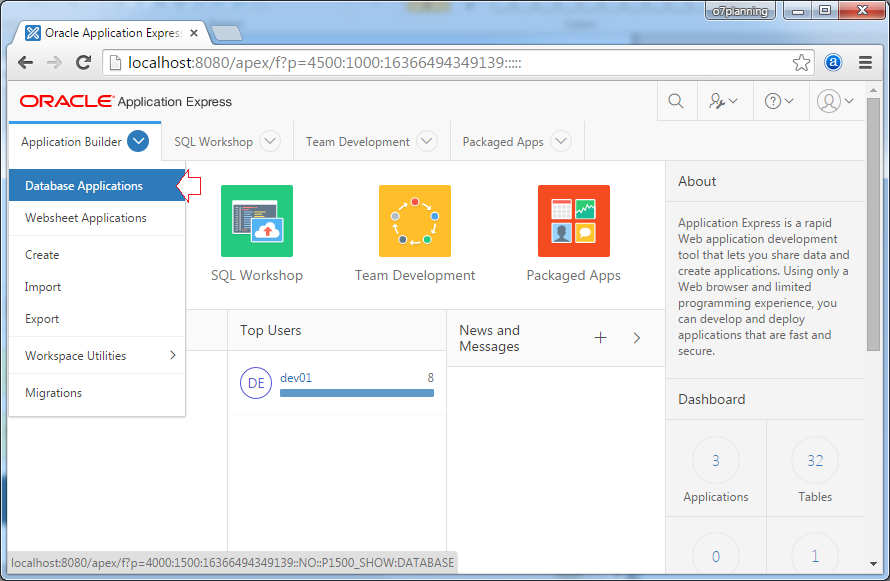Screen dimensions: 890x581
Task: Open a new browser tab
Action: (227, 33)
